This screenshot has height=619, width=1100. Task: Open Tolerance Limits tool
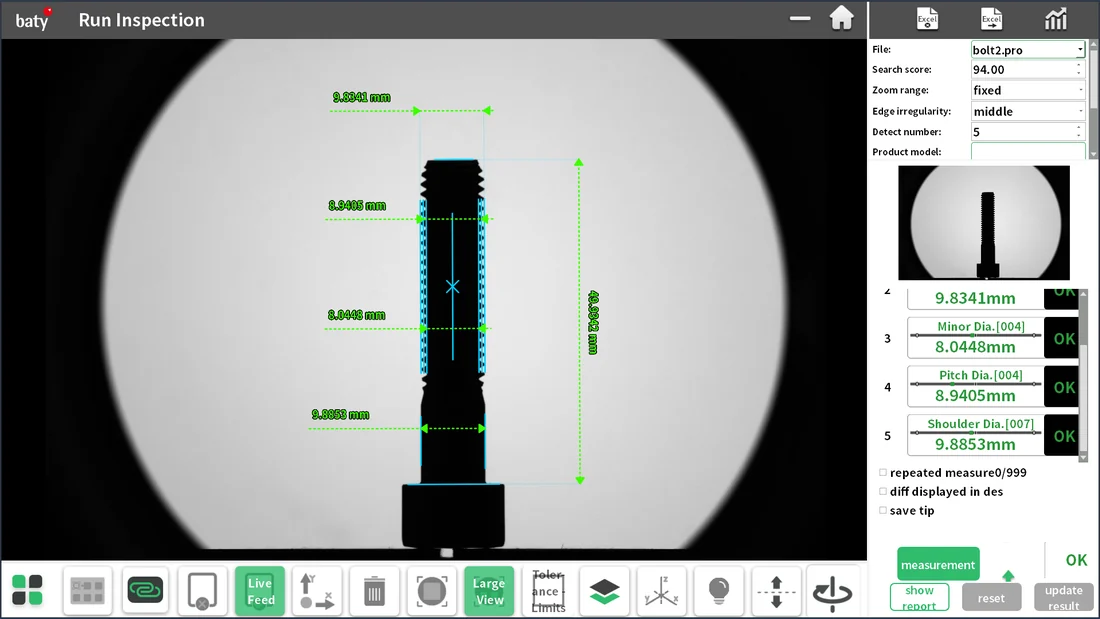pyautogui.click(x=547, y=590)
